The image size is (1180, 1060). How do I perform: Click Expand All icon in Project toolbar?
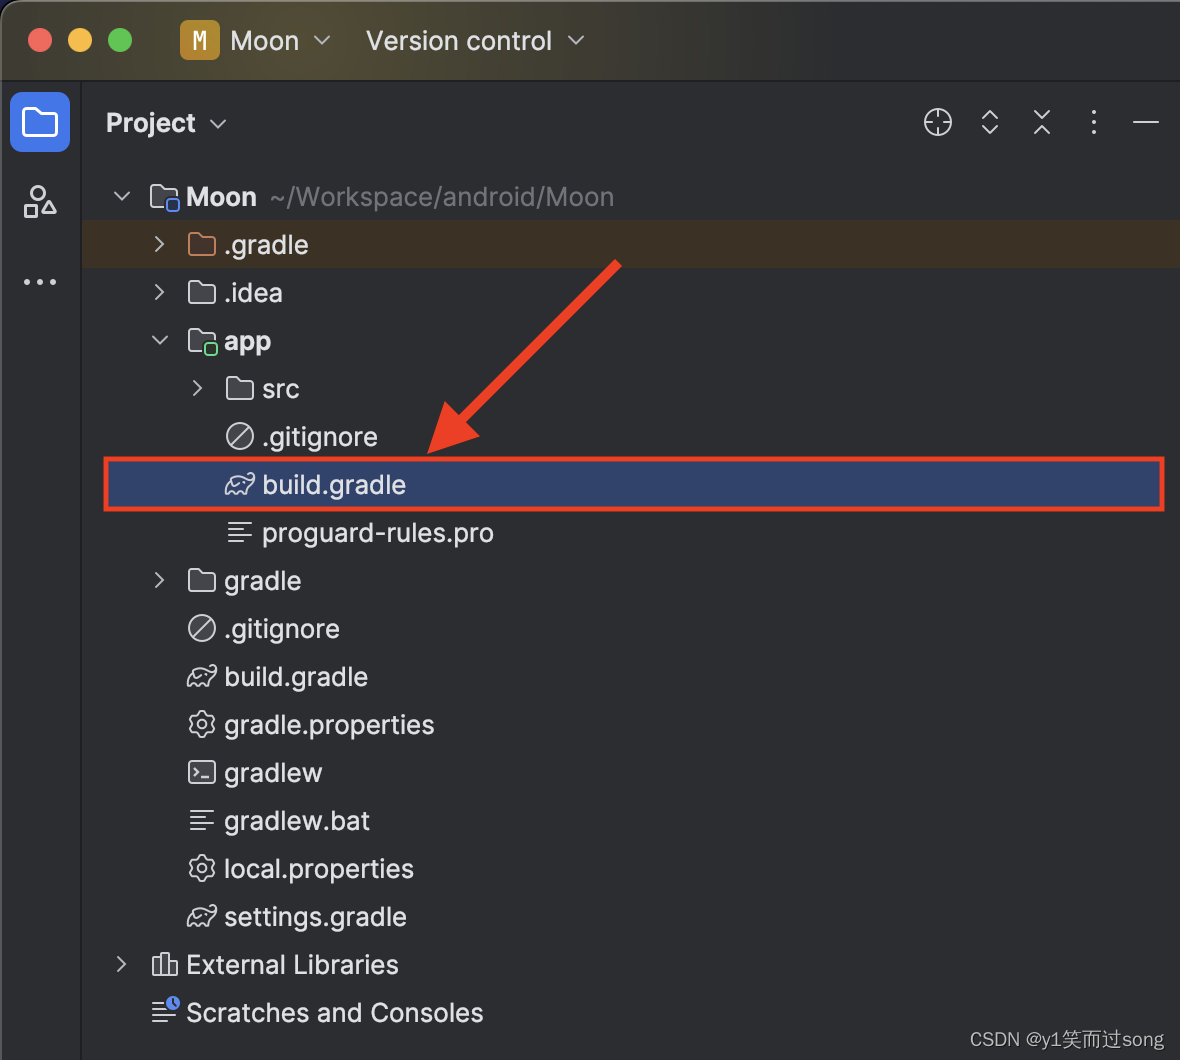click(990, 122)
